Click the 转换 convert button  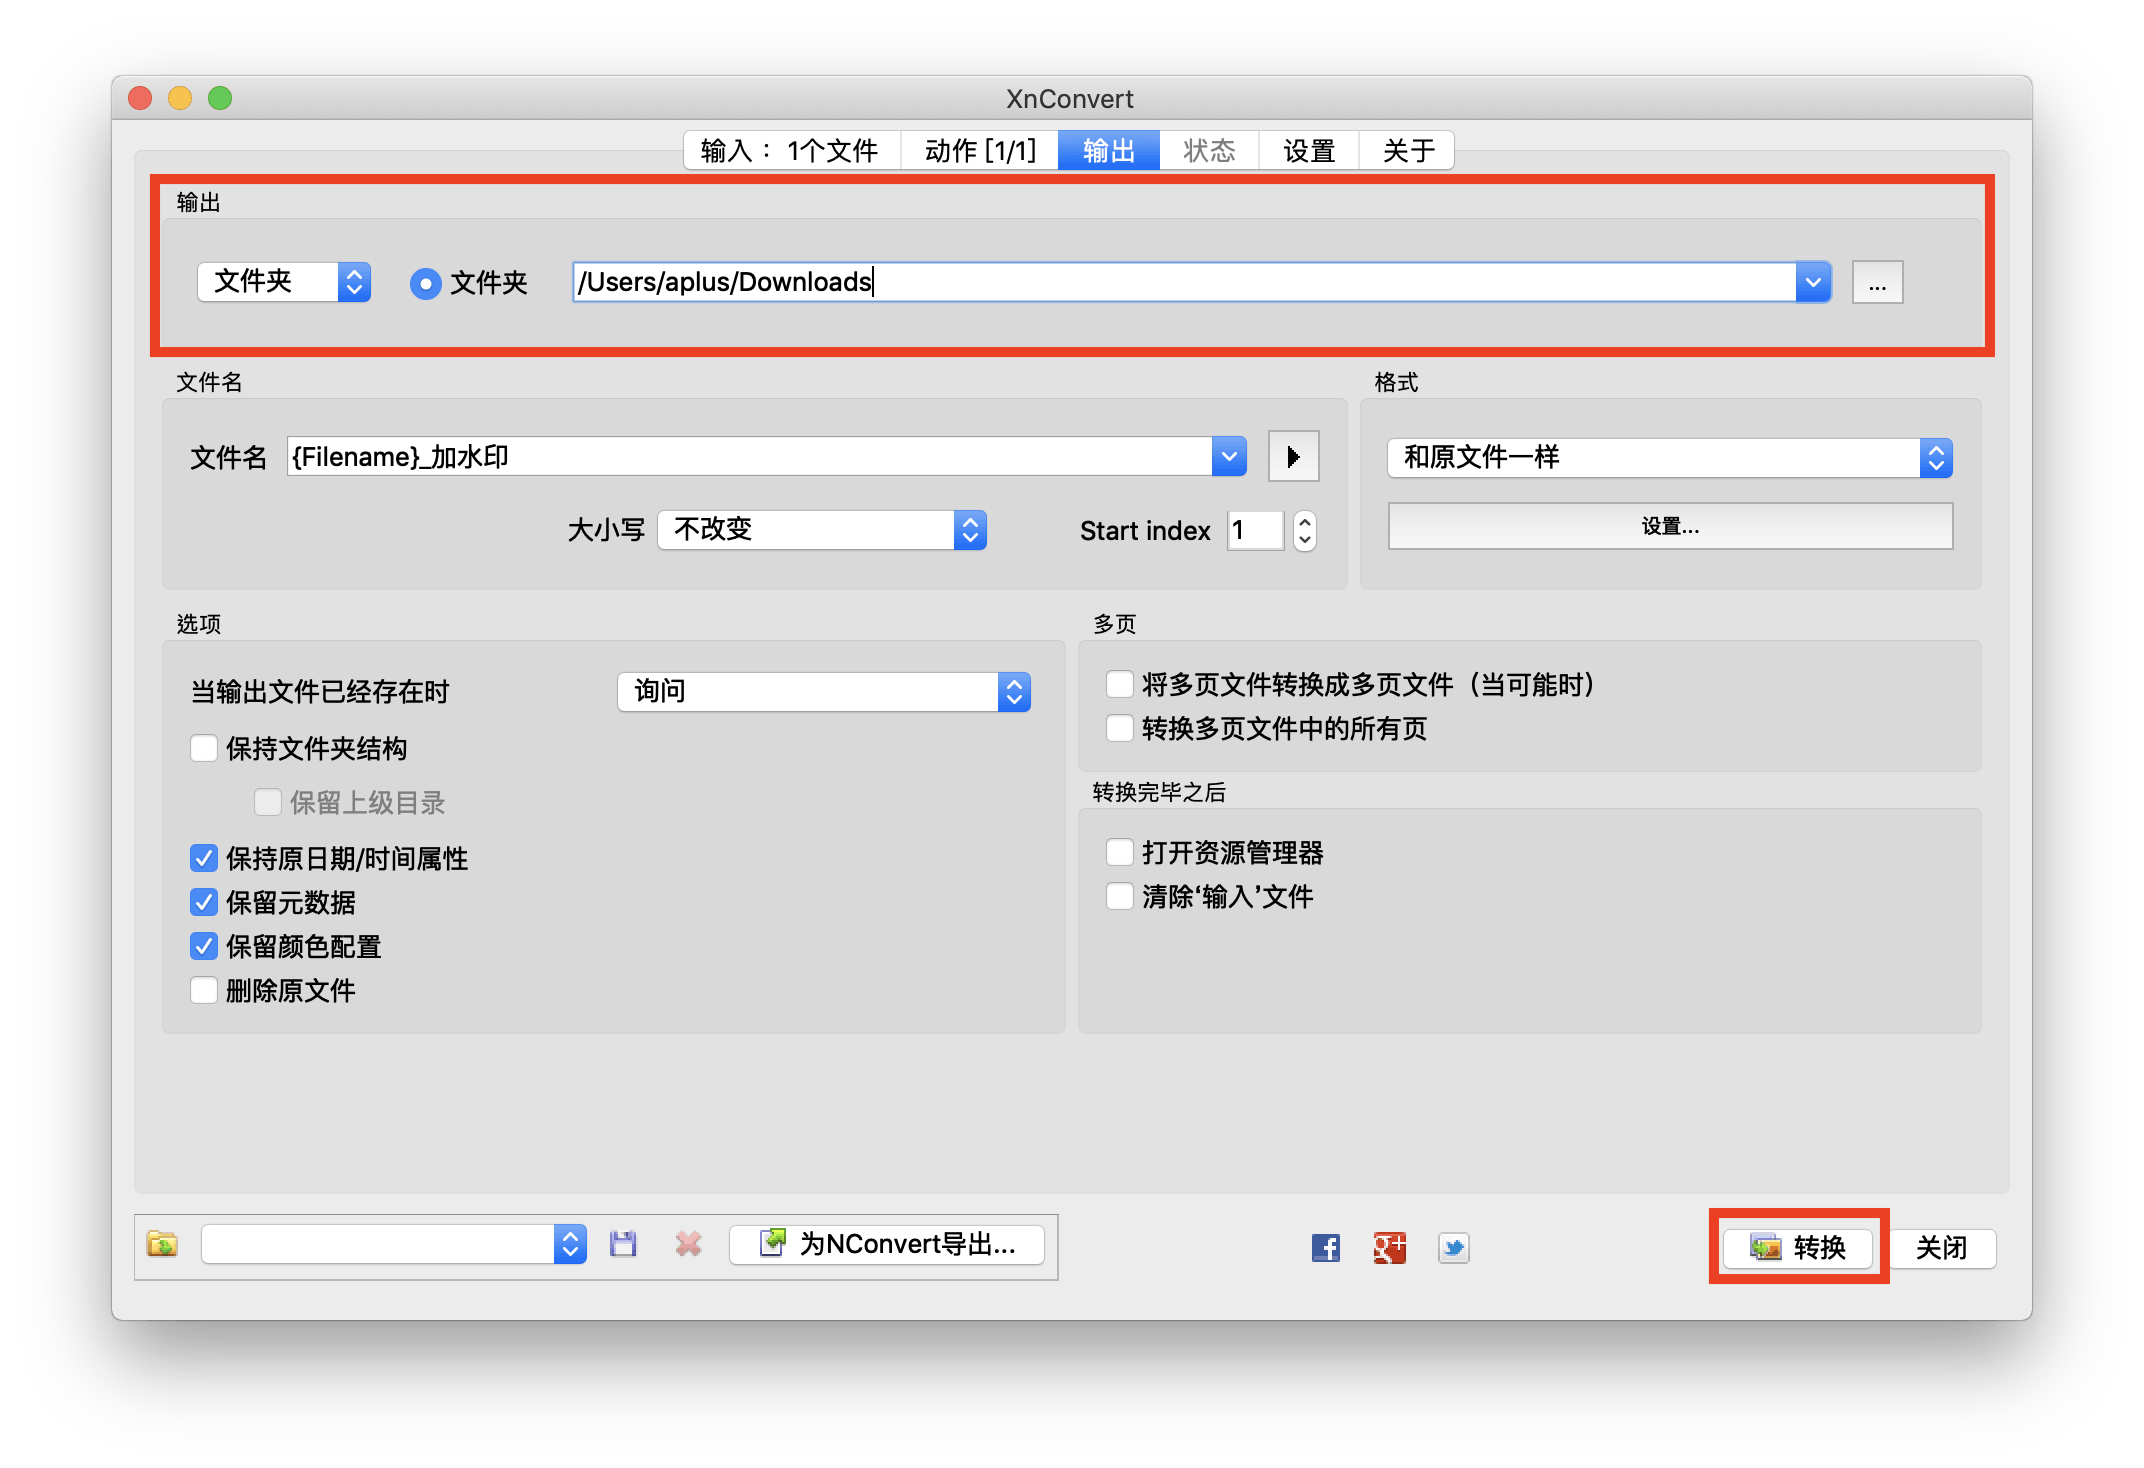coord(1798,1248)
